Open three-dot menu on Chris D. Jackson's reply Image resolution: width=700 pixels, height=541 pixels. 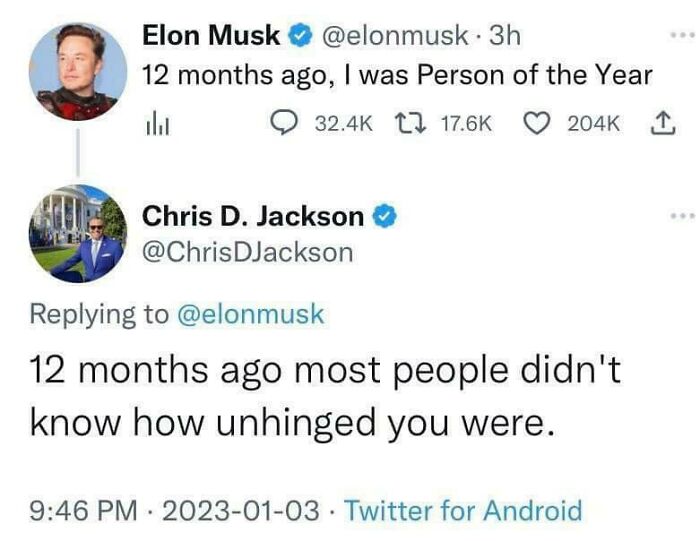(x=681, y=215)
